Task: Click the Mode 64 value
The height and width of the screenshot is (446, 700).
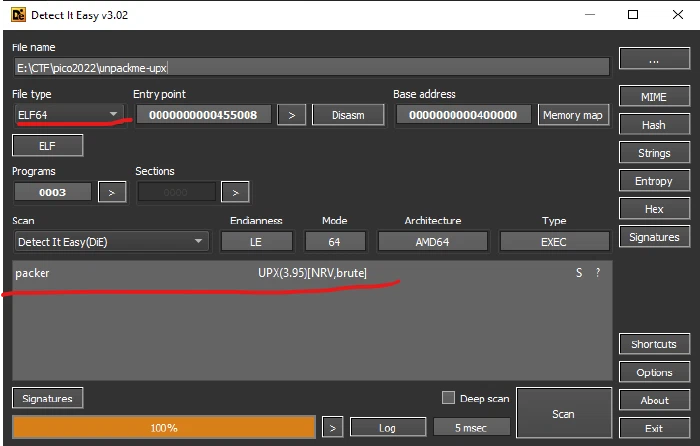Action: click(334, 242)
